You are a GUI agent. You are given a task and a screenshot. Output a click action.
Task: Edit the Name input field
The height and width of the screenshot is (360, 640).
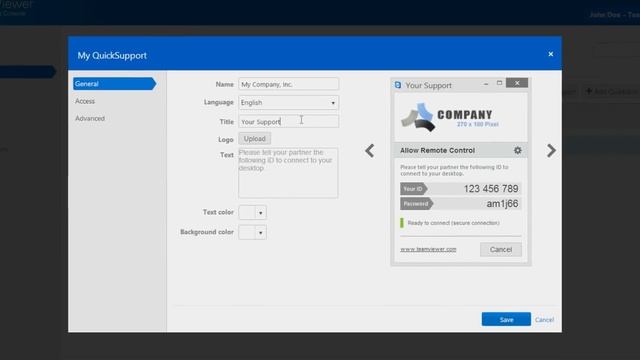click(x=289, y=84)
